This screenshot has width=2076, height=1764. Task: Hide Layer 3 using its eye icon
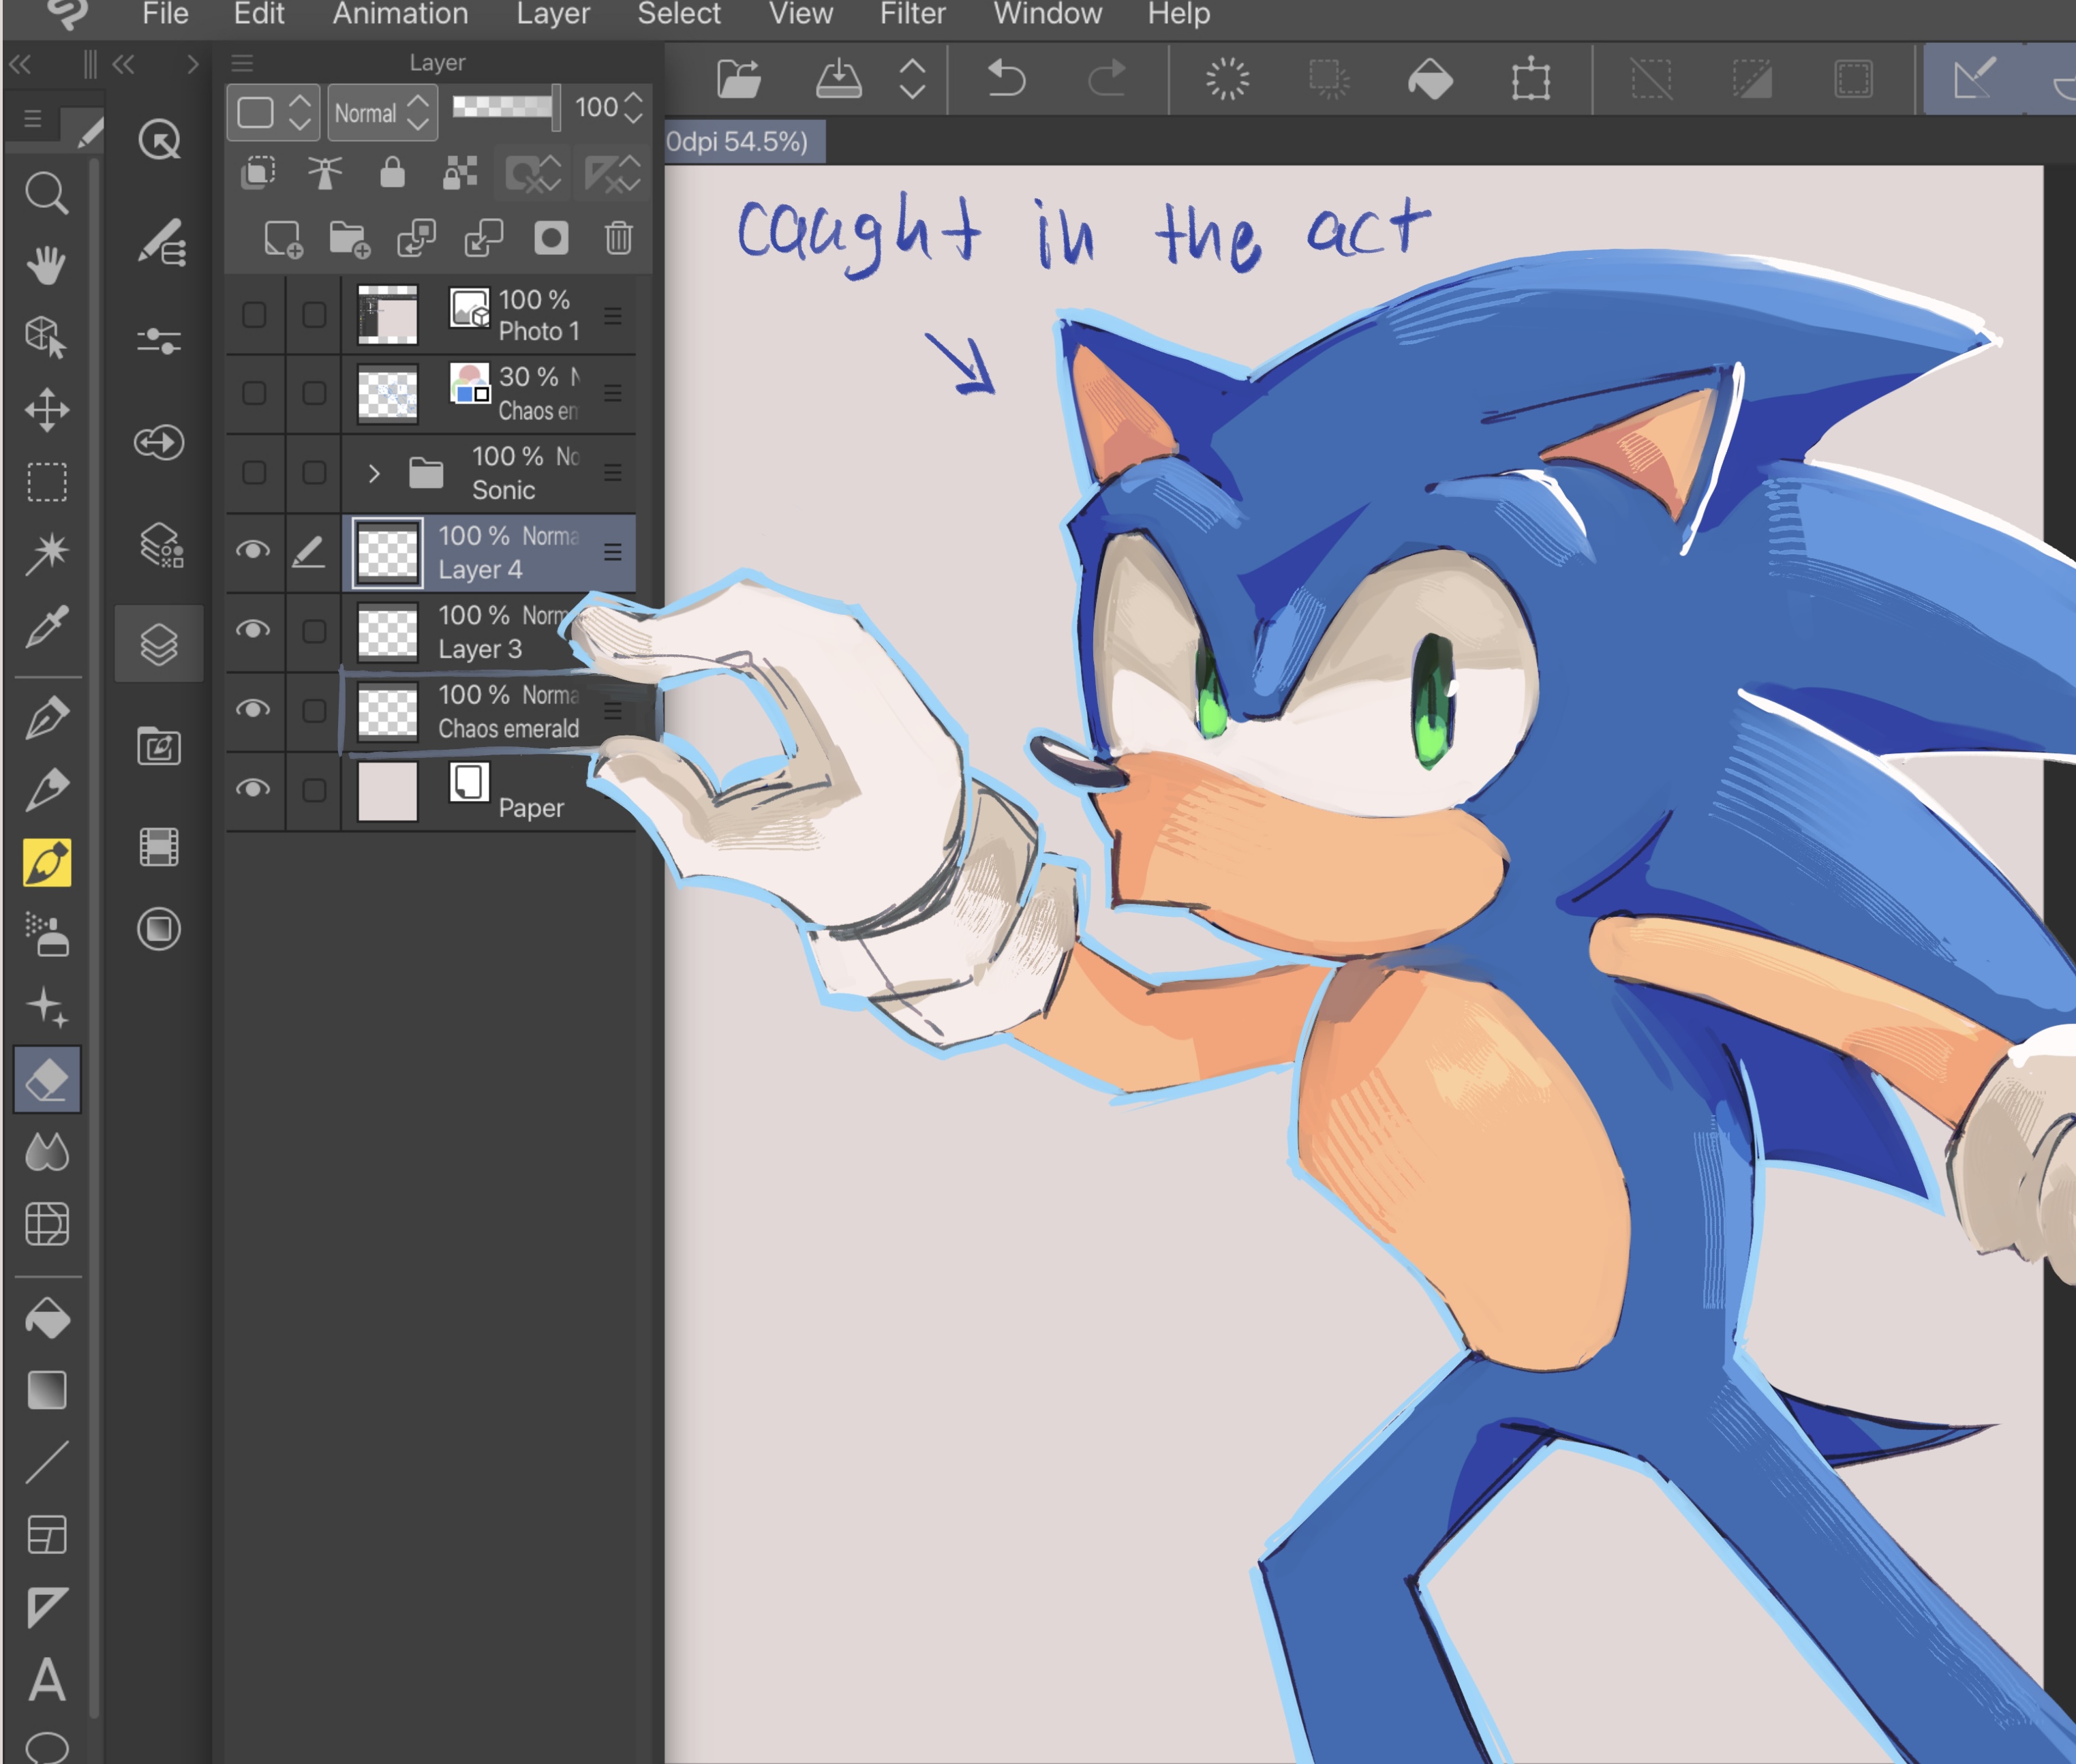[x=253, y=630]
